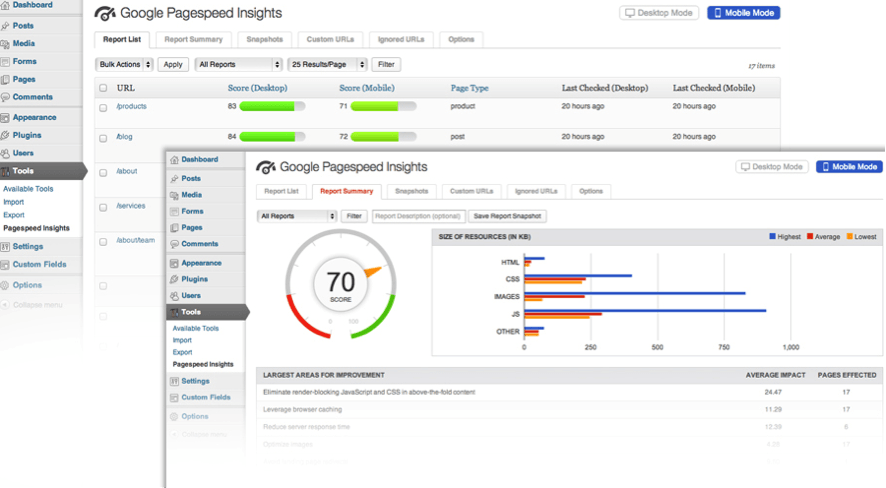Click the Settings icon in the front window sidebar
This screenshot has width=886, height=488.
pyautogui.click(x=174, y=381)
